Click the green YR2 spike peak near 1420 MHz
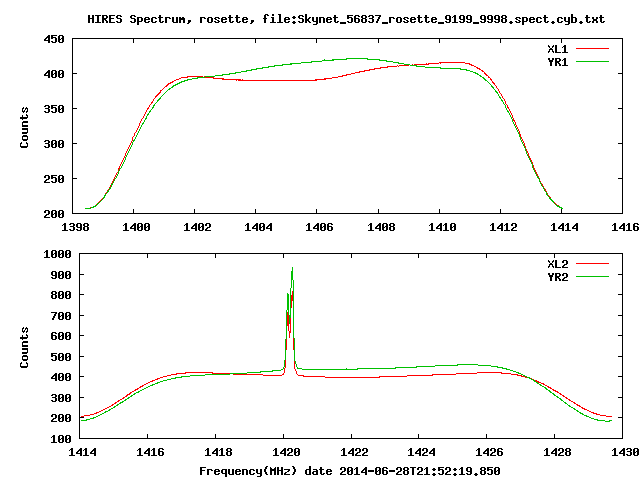Image resolution: width=640 pixels, height=480 pixels. click(x=292, y=268)
